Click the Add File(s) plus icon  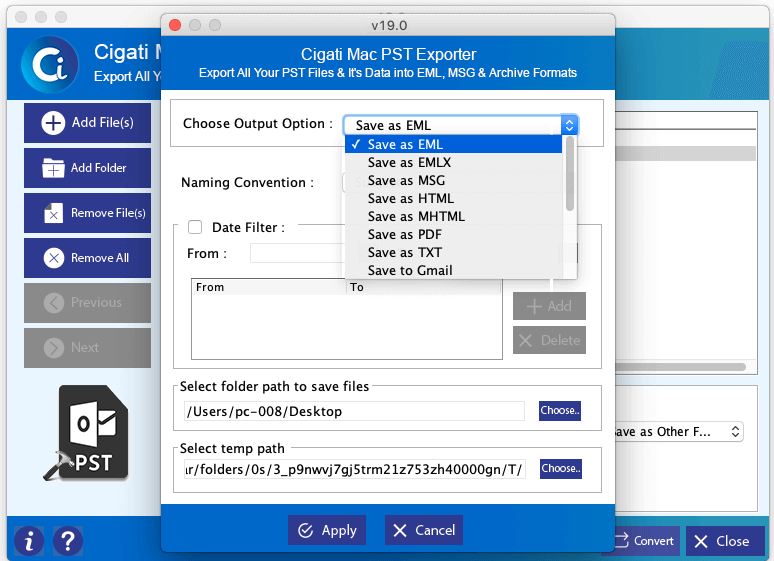click(x=53, y=122)
